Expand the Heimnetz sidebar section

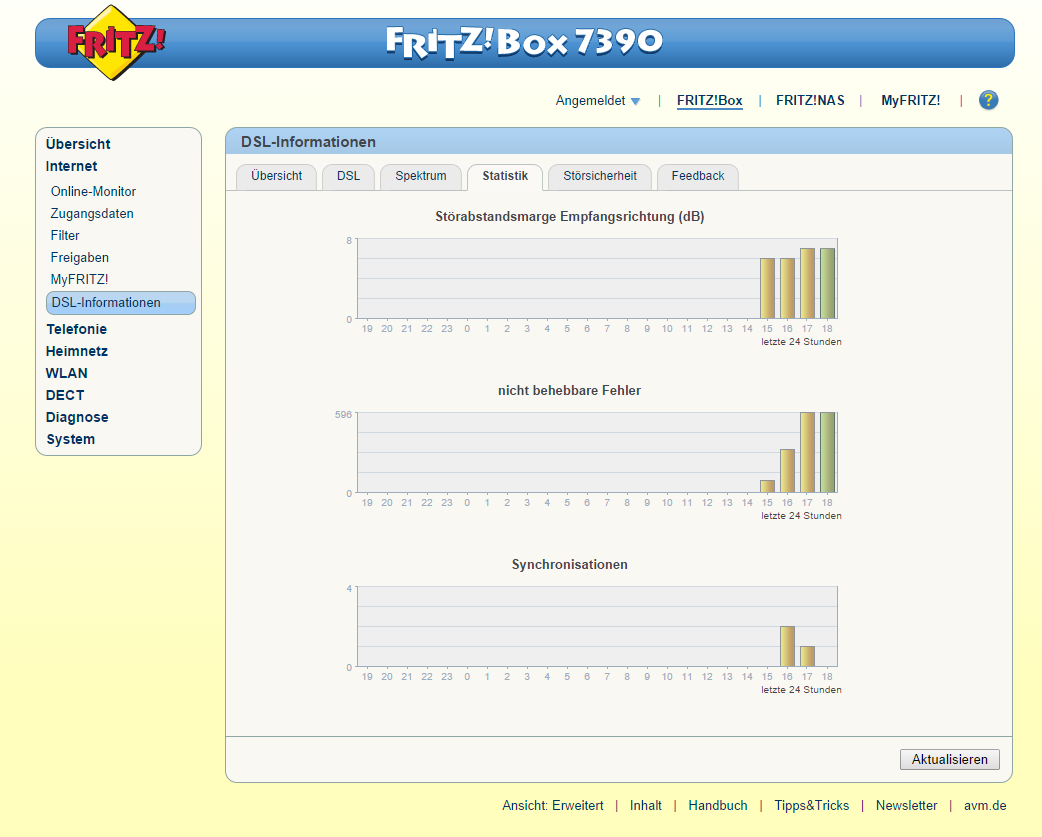[76, 351]
